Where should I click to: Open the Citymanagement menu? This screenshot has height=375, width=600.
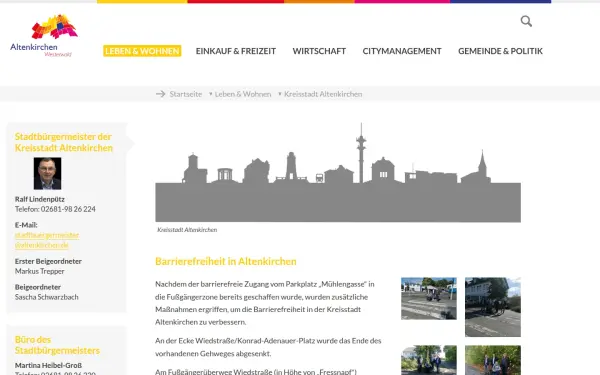[x=402, y=51]
